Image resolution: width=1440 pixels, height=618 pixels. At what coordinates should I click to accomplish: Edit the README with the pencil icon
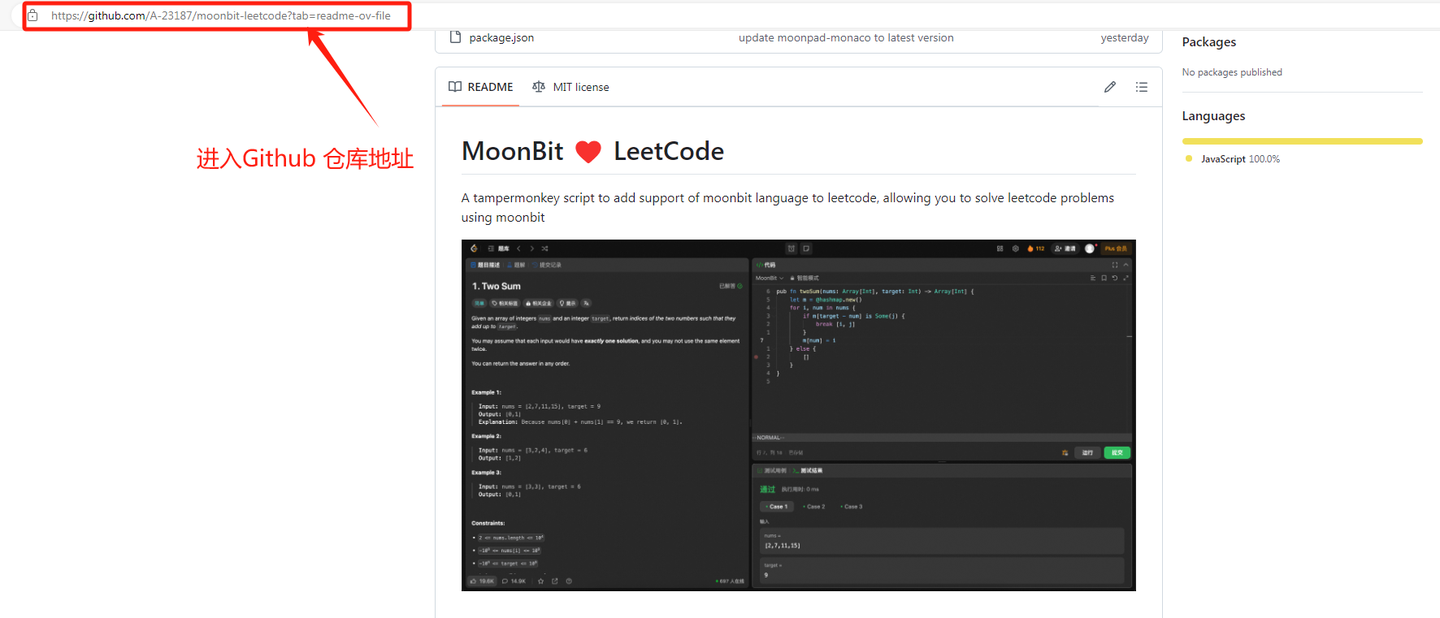coord(1110,87)
